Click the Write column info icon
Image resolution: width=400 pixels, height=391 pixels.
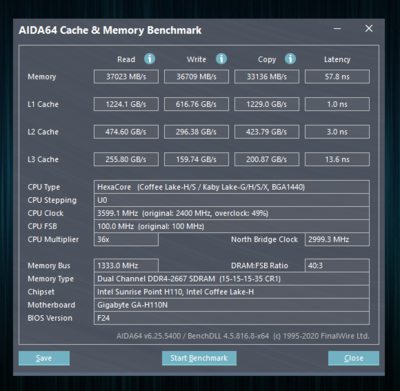221,59
